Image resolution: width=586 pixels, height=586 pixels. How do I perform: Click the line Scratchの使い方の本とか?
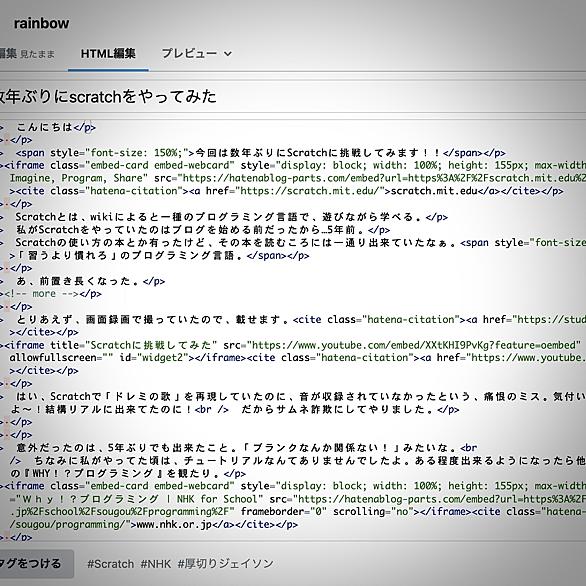tap(300, 243)
